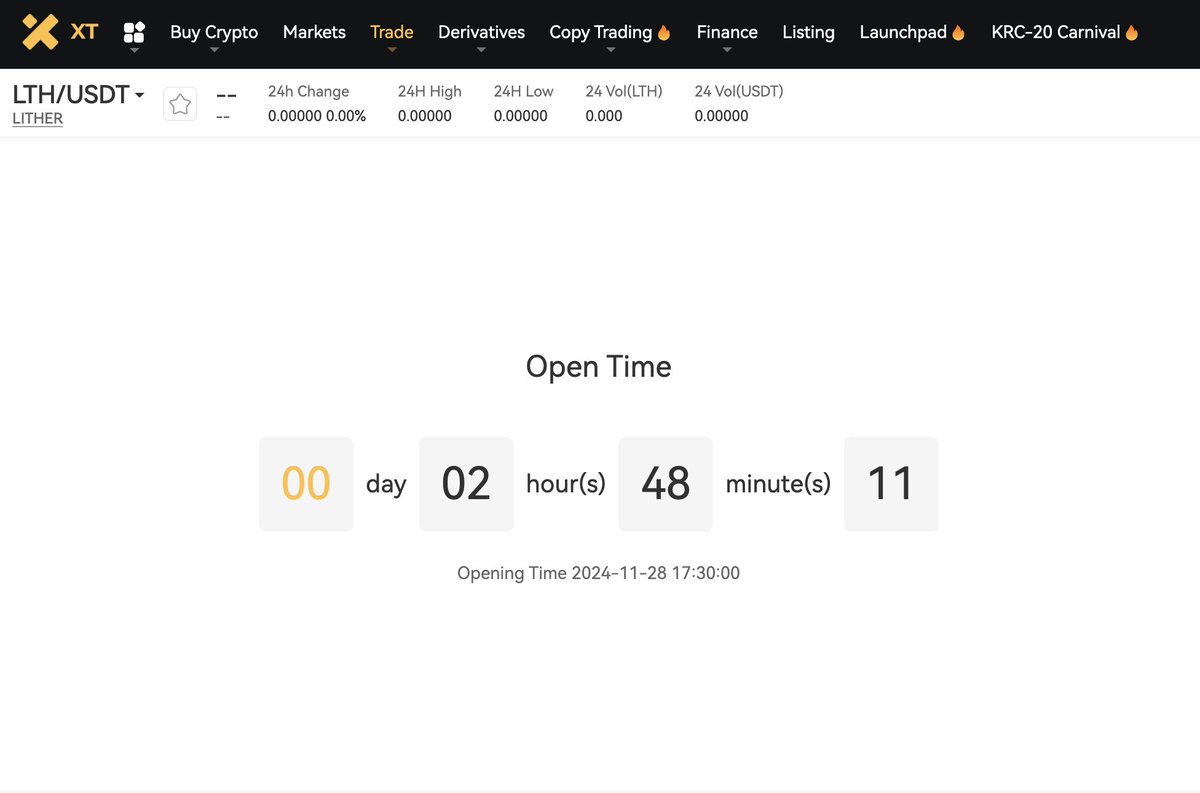This screenshot has width=1200, height=793.
Task: Click the 0.00000 0.00% change value
Action: pyautogui.click(x=317, y=116)
